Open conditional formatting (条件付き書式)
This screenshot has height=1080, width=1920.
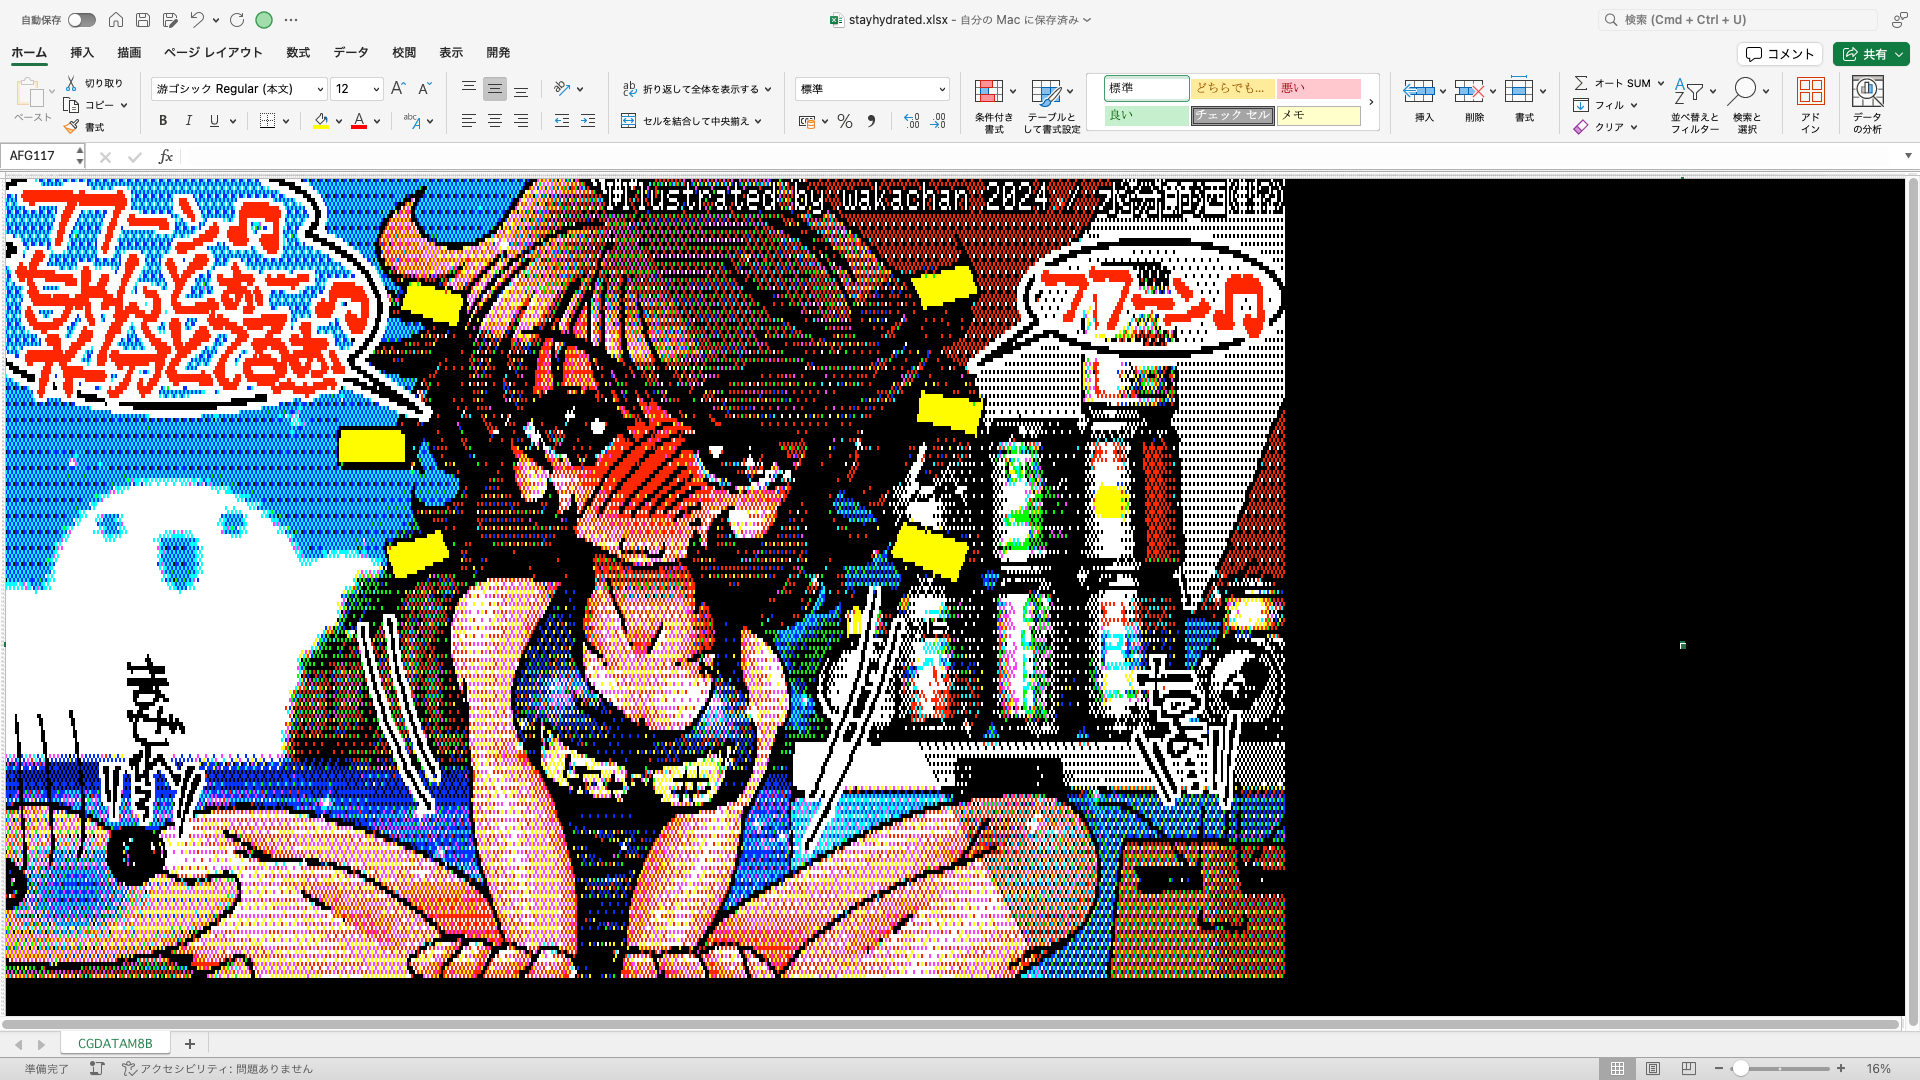994,105
